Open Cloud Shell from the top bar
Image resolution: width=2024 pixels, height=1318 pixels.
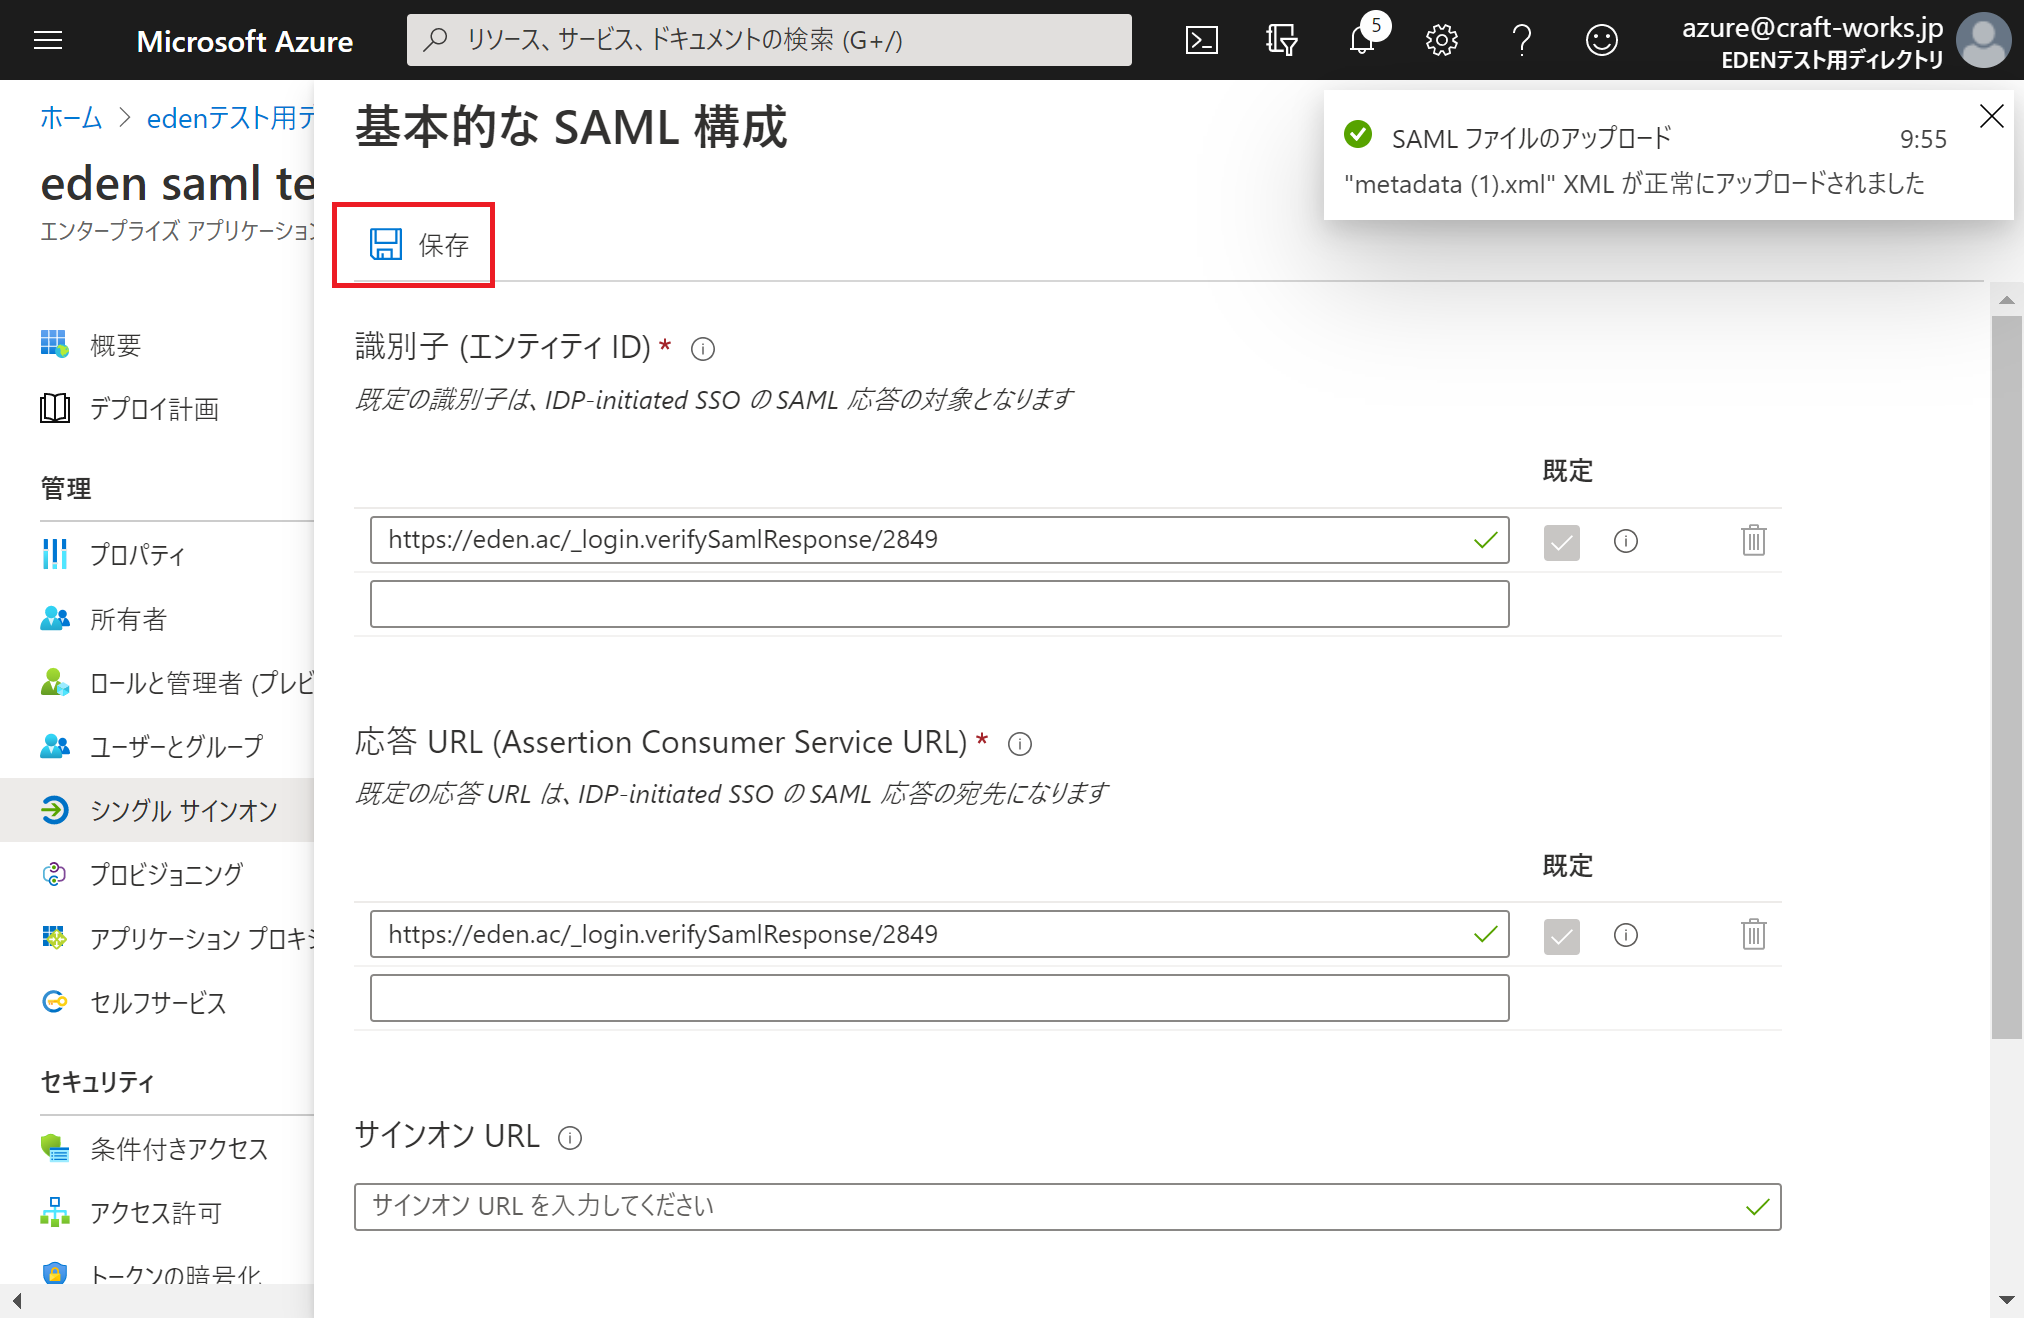tap(1201, 40)
